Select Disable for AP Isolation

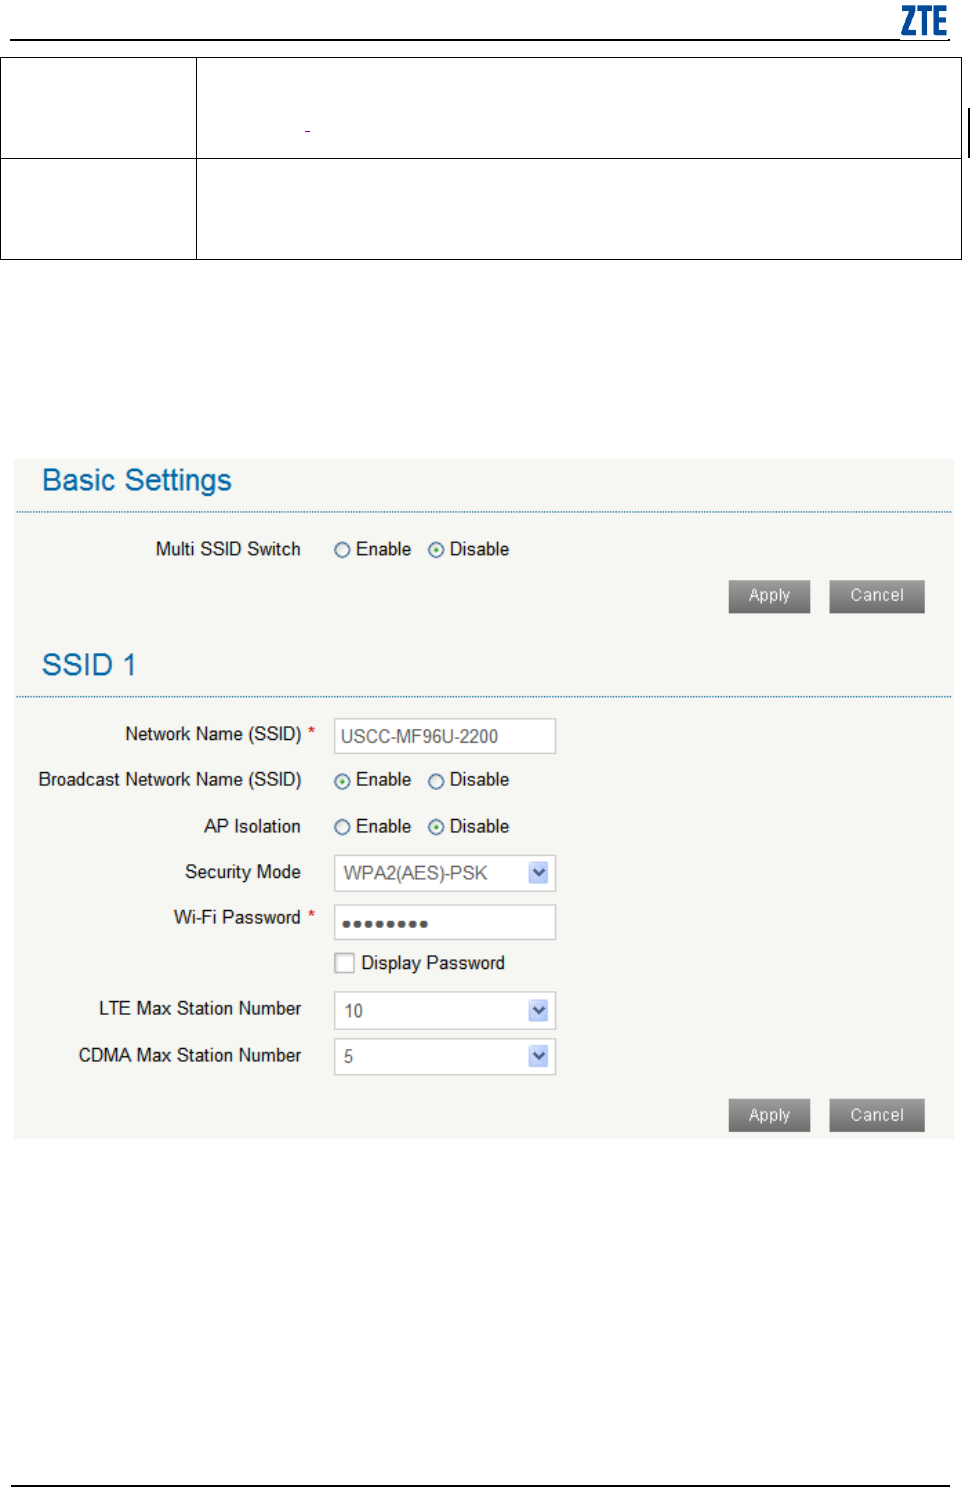[436, 827]
